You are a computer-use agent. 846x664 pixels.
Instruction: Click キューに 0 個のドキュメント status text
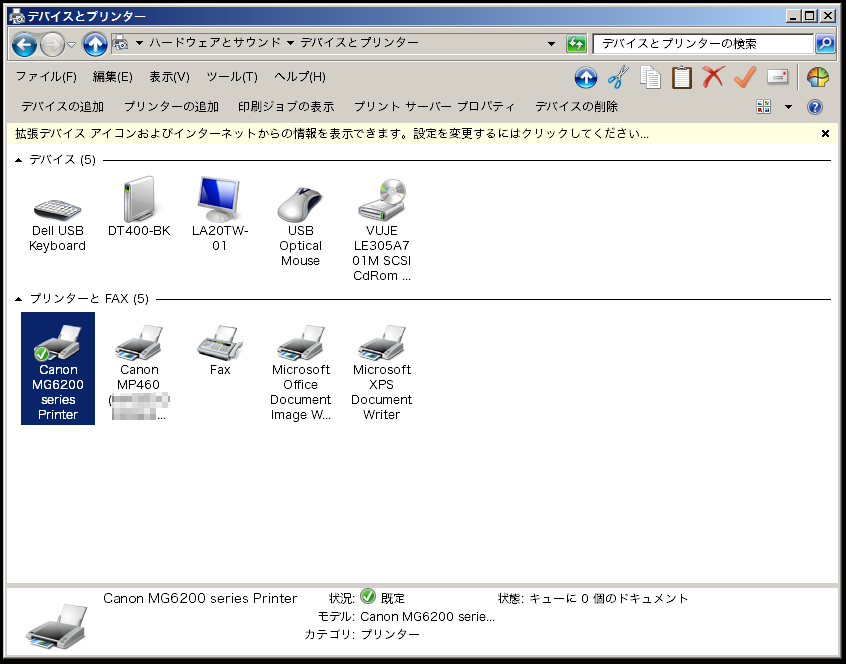[609, 598]
